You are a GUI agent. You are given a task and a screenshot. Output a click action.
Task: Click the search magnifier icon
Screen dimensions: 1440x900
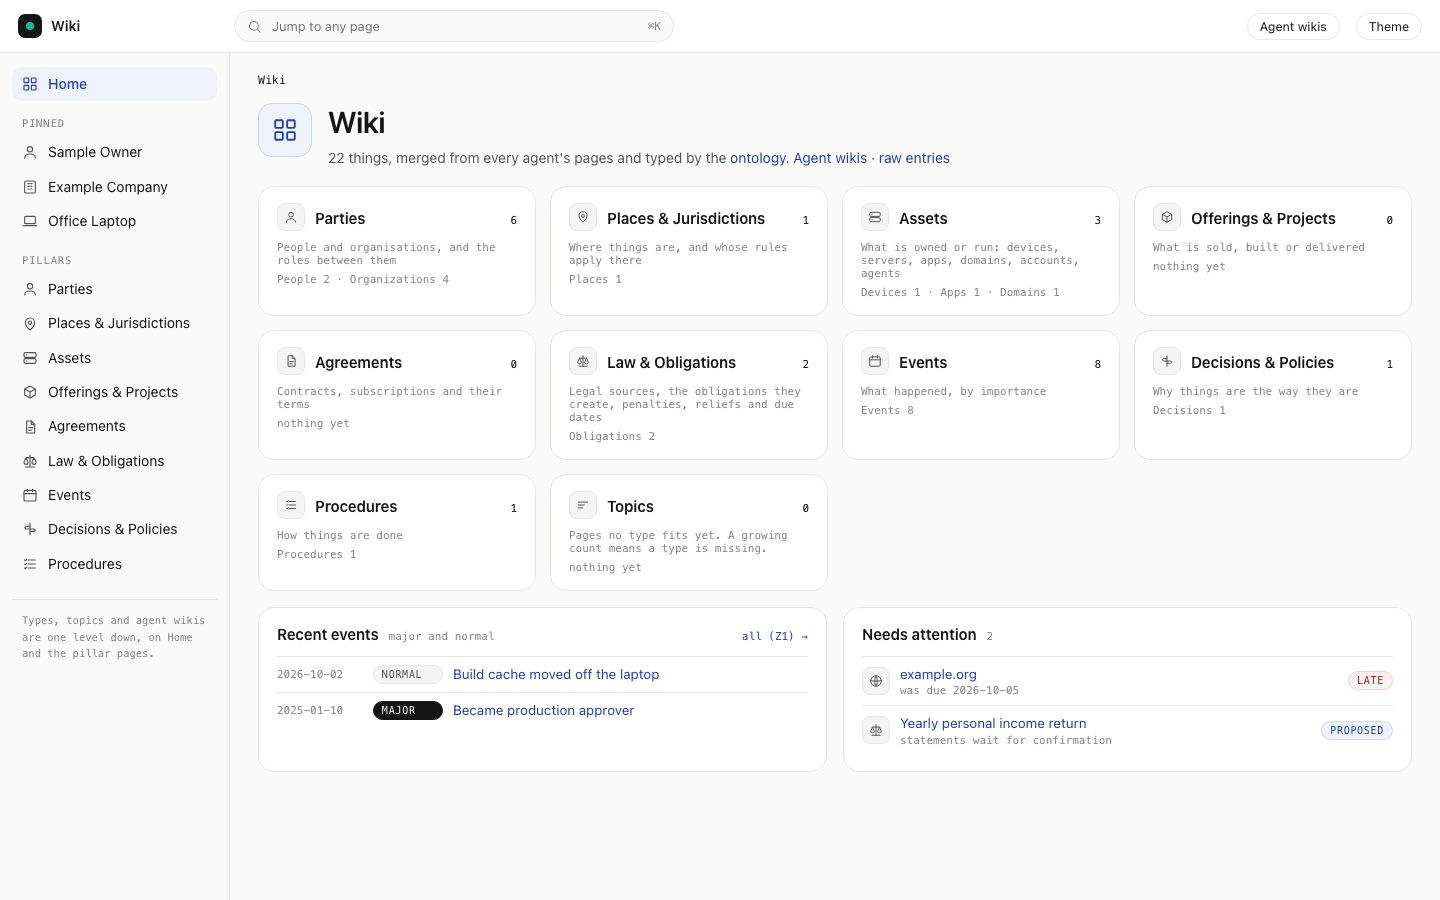coord(255,27)
